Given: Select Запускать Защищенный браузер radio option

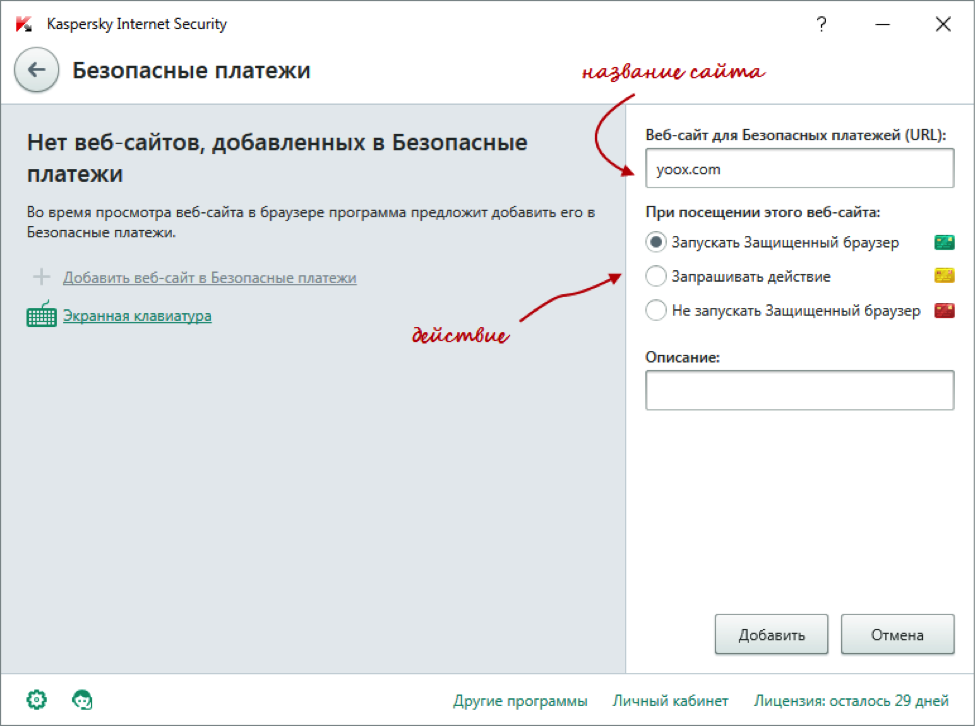Looking at the screenshot, I should tap(656, 242).
